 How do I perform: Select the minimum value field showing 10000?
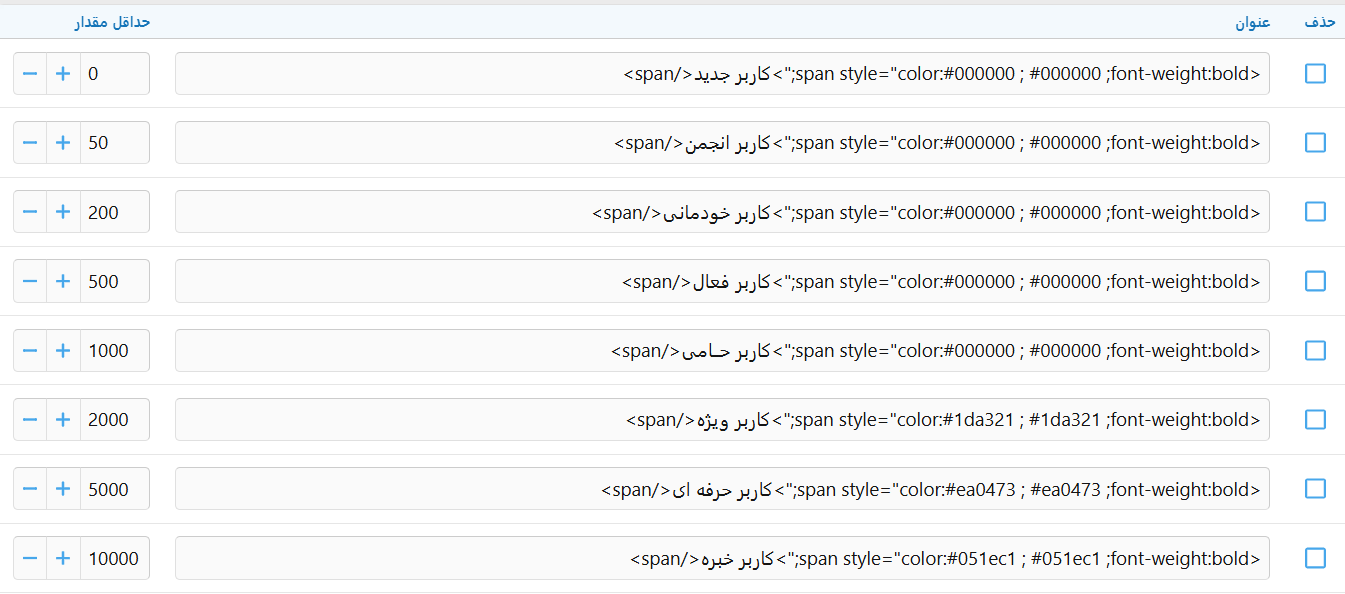[115, 558]
